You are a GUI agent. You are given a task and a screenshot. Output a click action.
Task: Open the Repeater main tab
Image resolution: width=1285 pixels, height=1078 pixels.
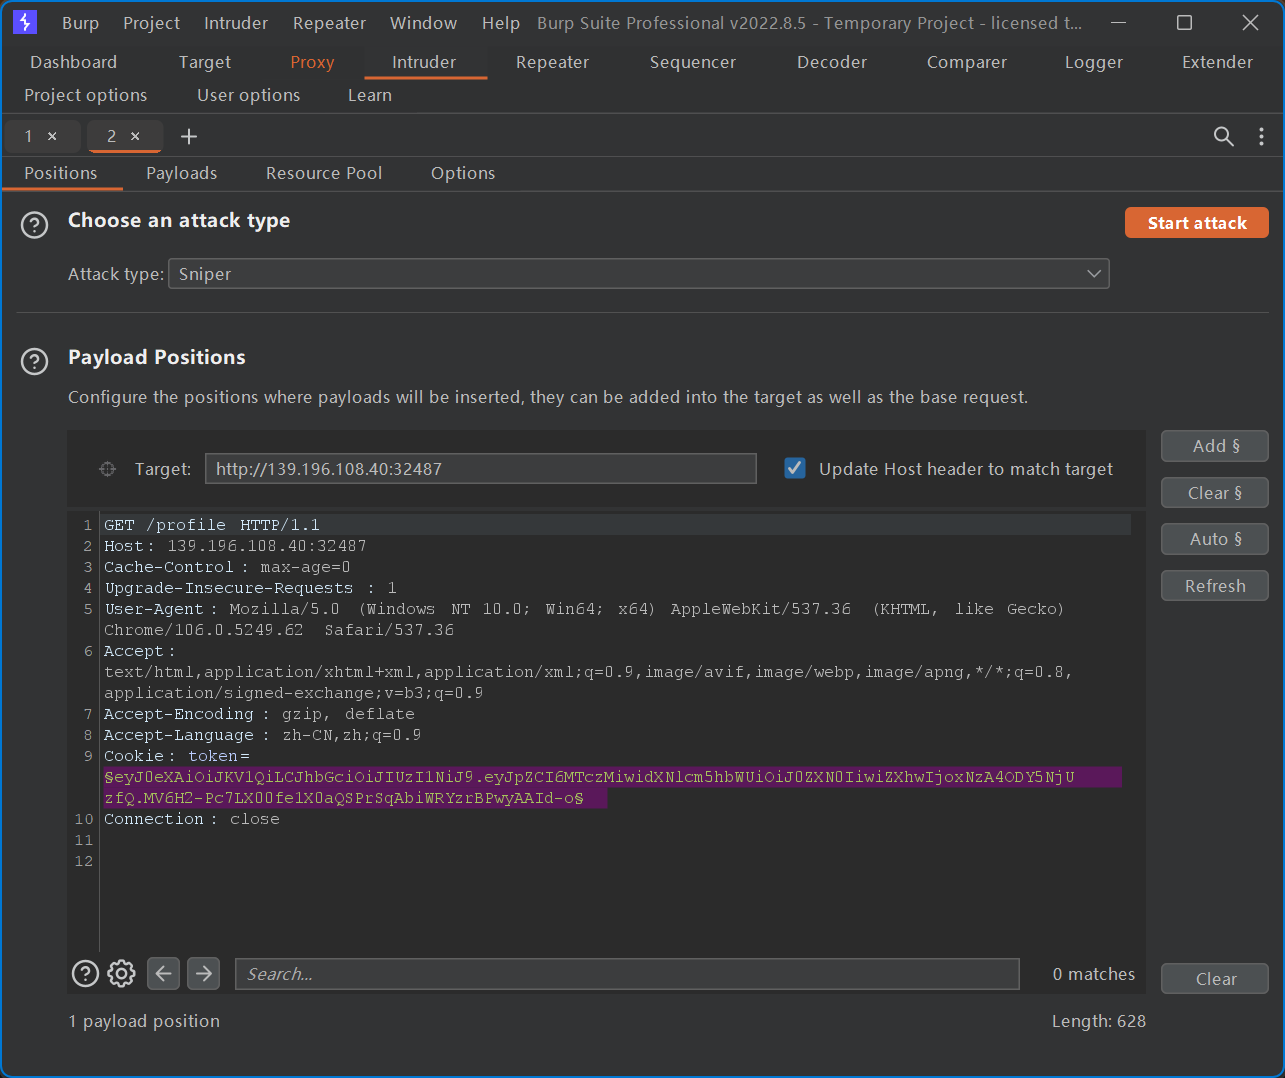coord(552,62)
